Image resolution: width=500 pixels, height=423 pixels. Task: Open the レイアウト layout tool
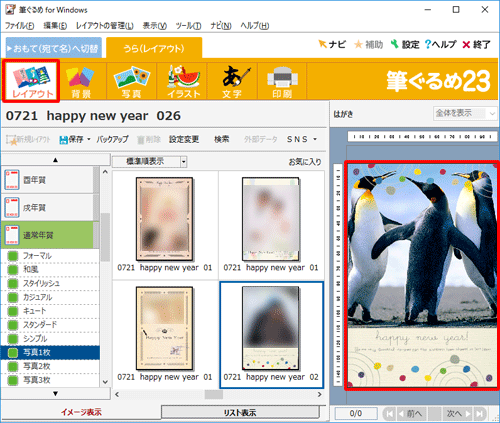tap(31, 81)
